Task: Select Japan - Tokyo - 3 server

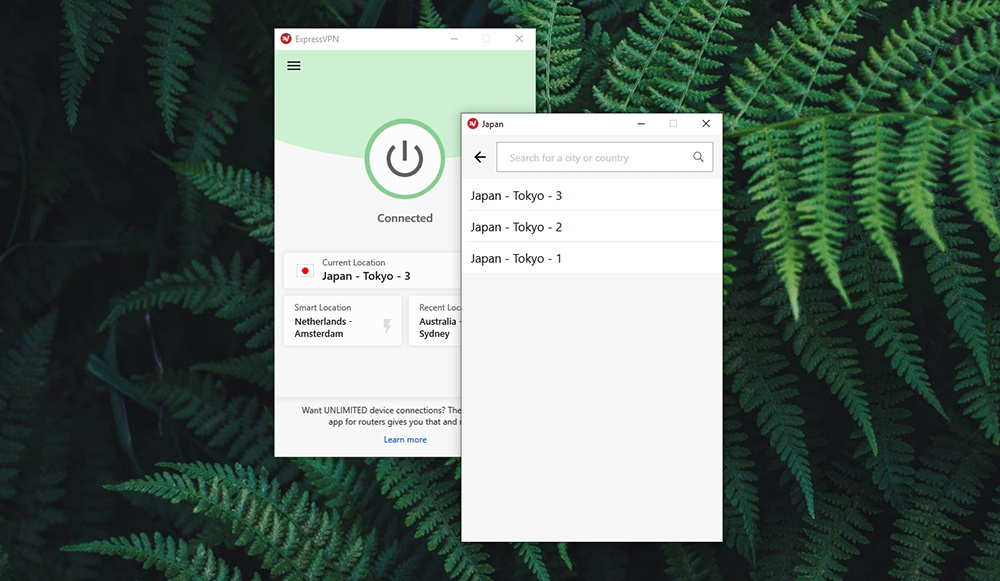Action: click(592, 195)
